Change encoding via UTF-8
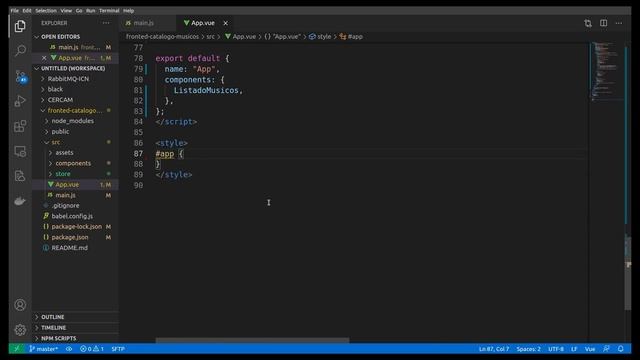This screenshot has height=360, width=640. click(x=556, y=349)
